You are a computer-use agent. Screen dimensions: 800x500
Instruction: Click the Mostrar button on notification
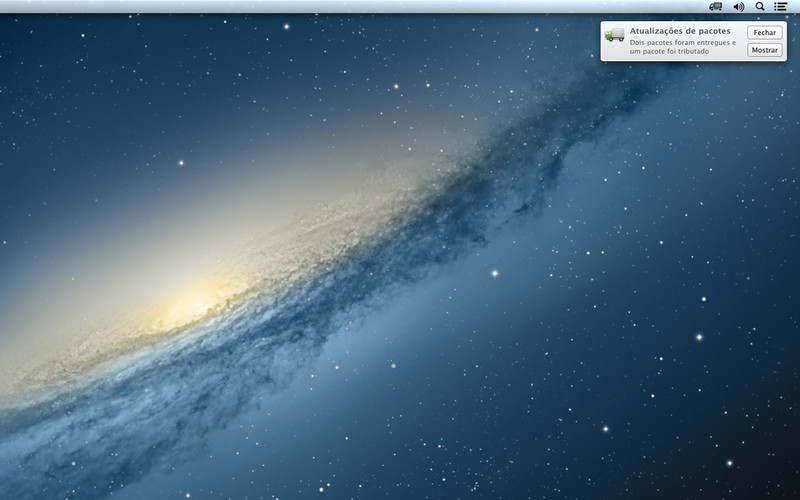point(765,50)
